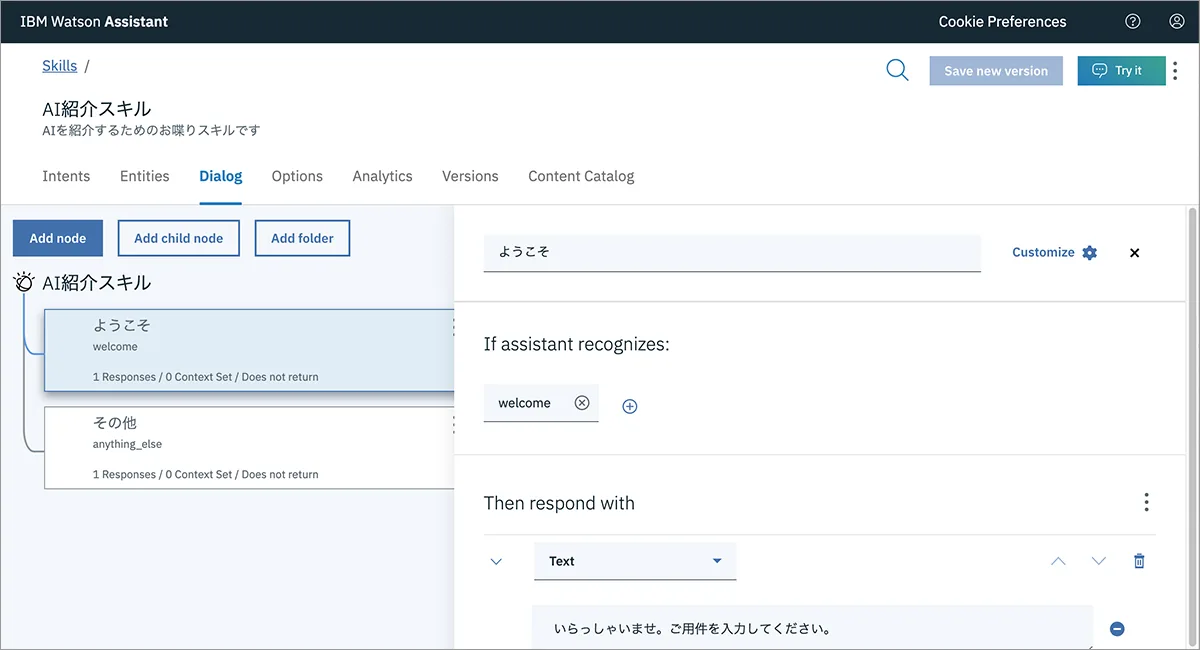Click the Try it button
This screenshot has height=650, width=1200.
point(1121,71)
